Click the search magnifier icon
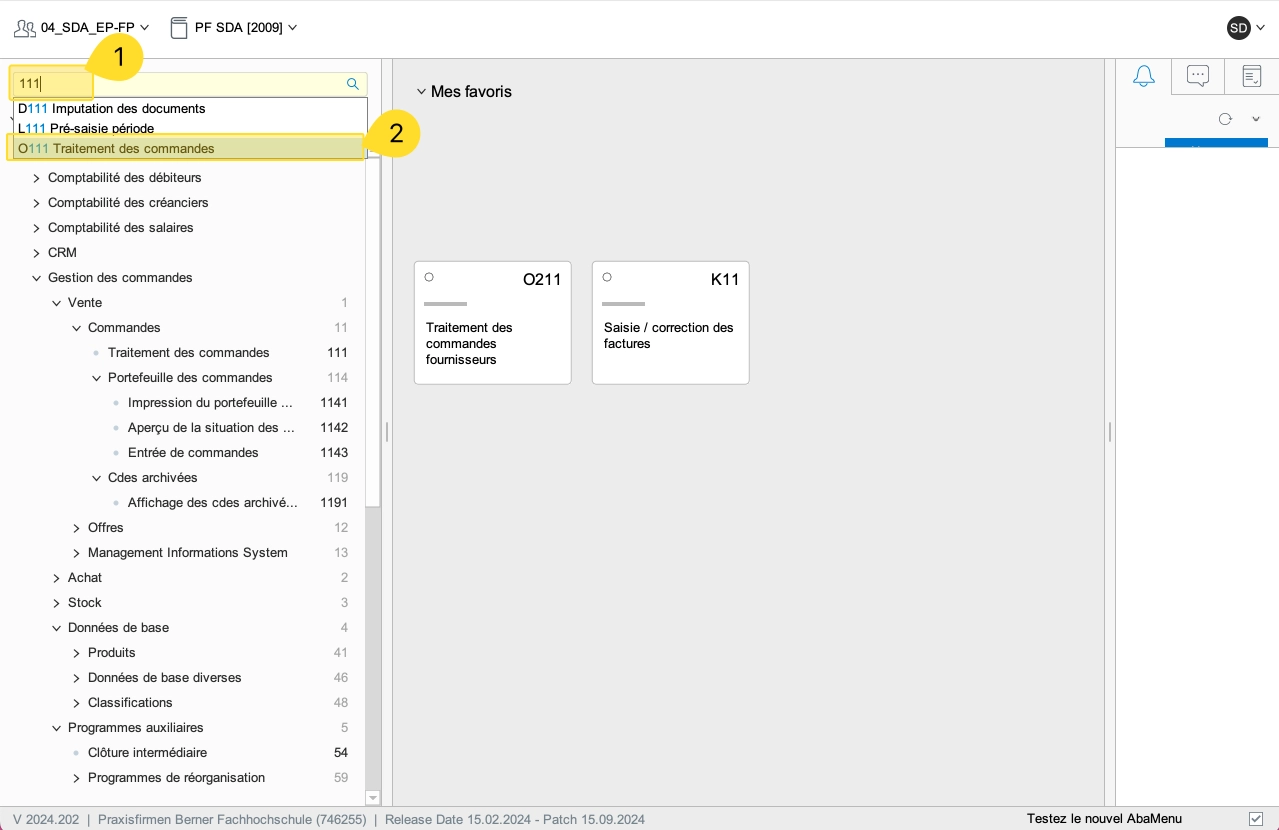 (352, 84)
